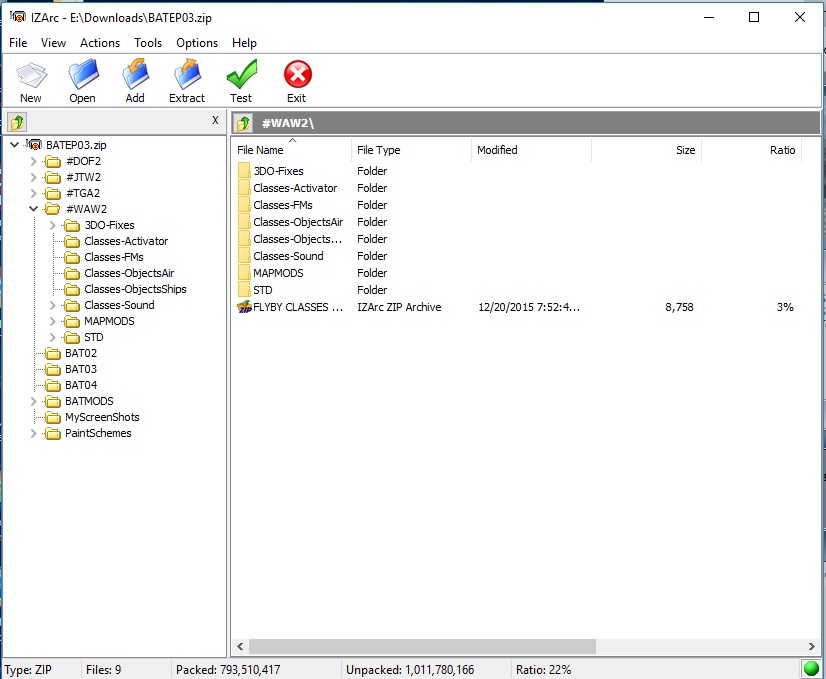Click the 3DO-Fixes folder icon in file list
This screenshot has height=679, width=826.
(244, 171)
